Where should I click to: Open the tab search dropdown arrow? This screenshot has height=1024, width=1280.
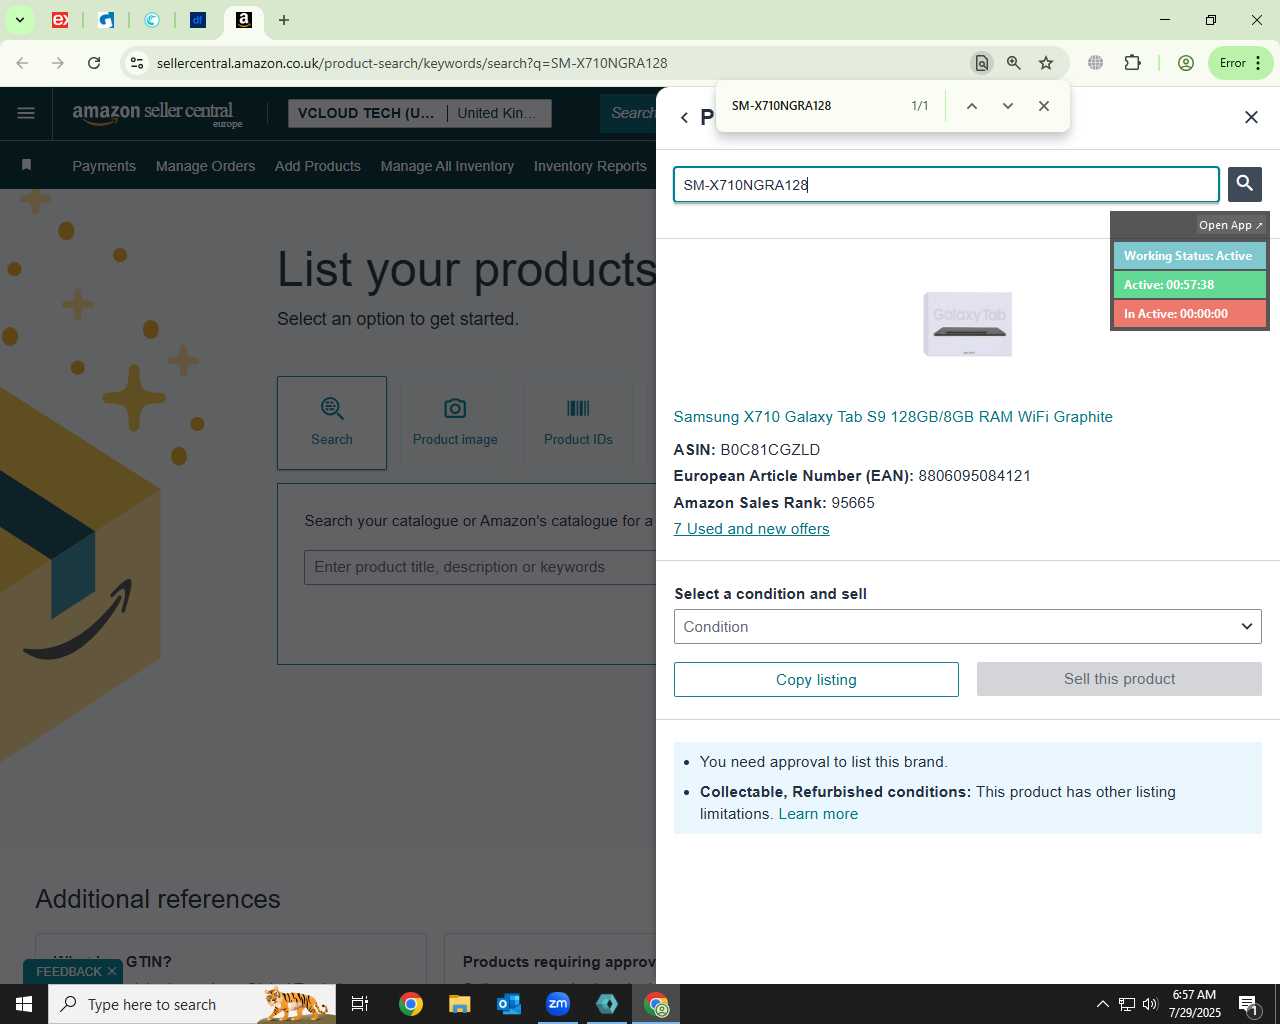[x=19, y=20]
